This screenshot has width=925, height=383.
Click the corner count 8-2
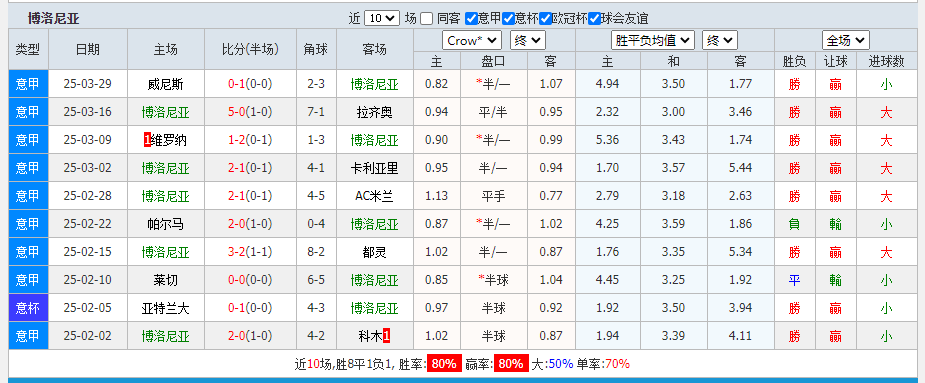316,253
